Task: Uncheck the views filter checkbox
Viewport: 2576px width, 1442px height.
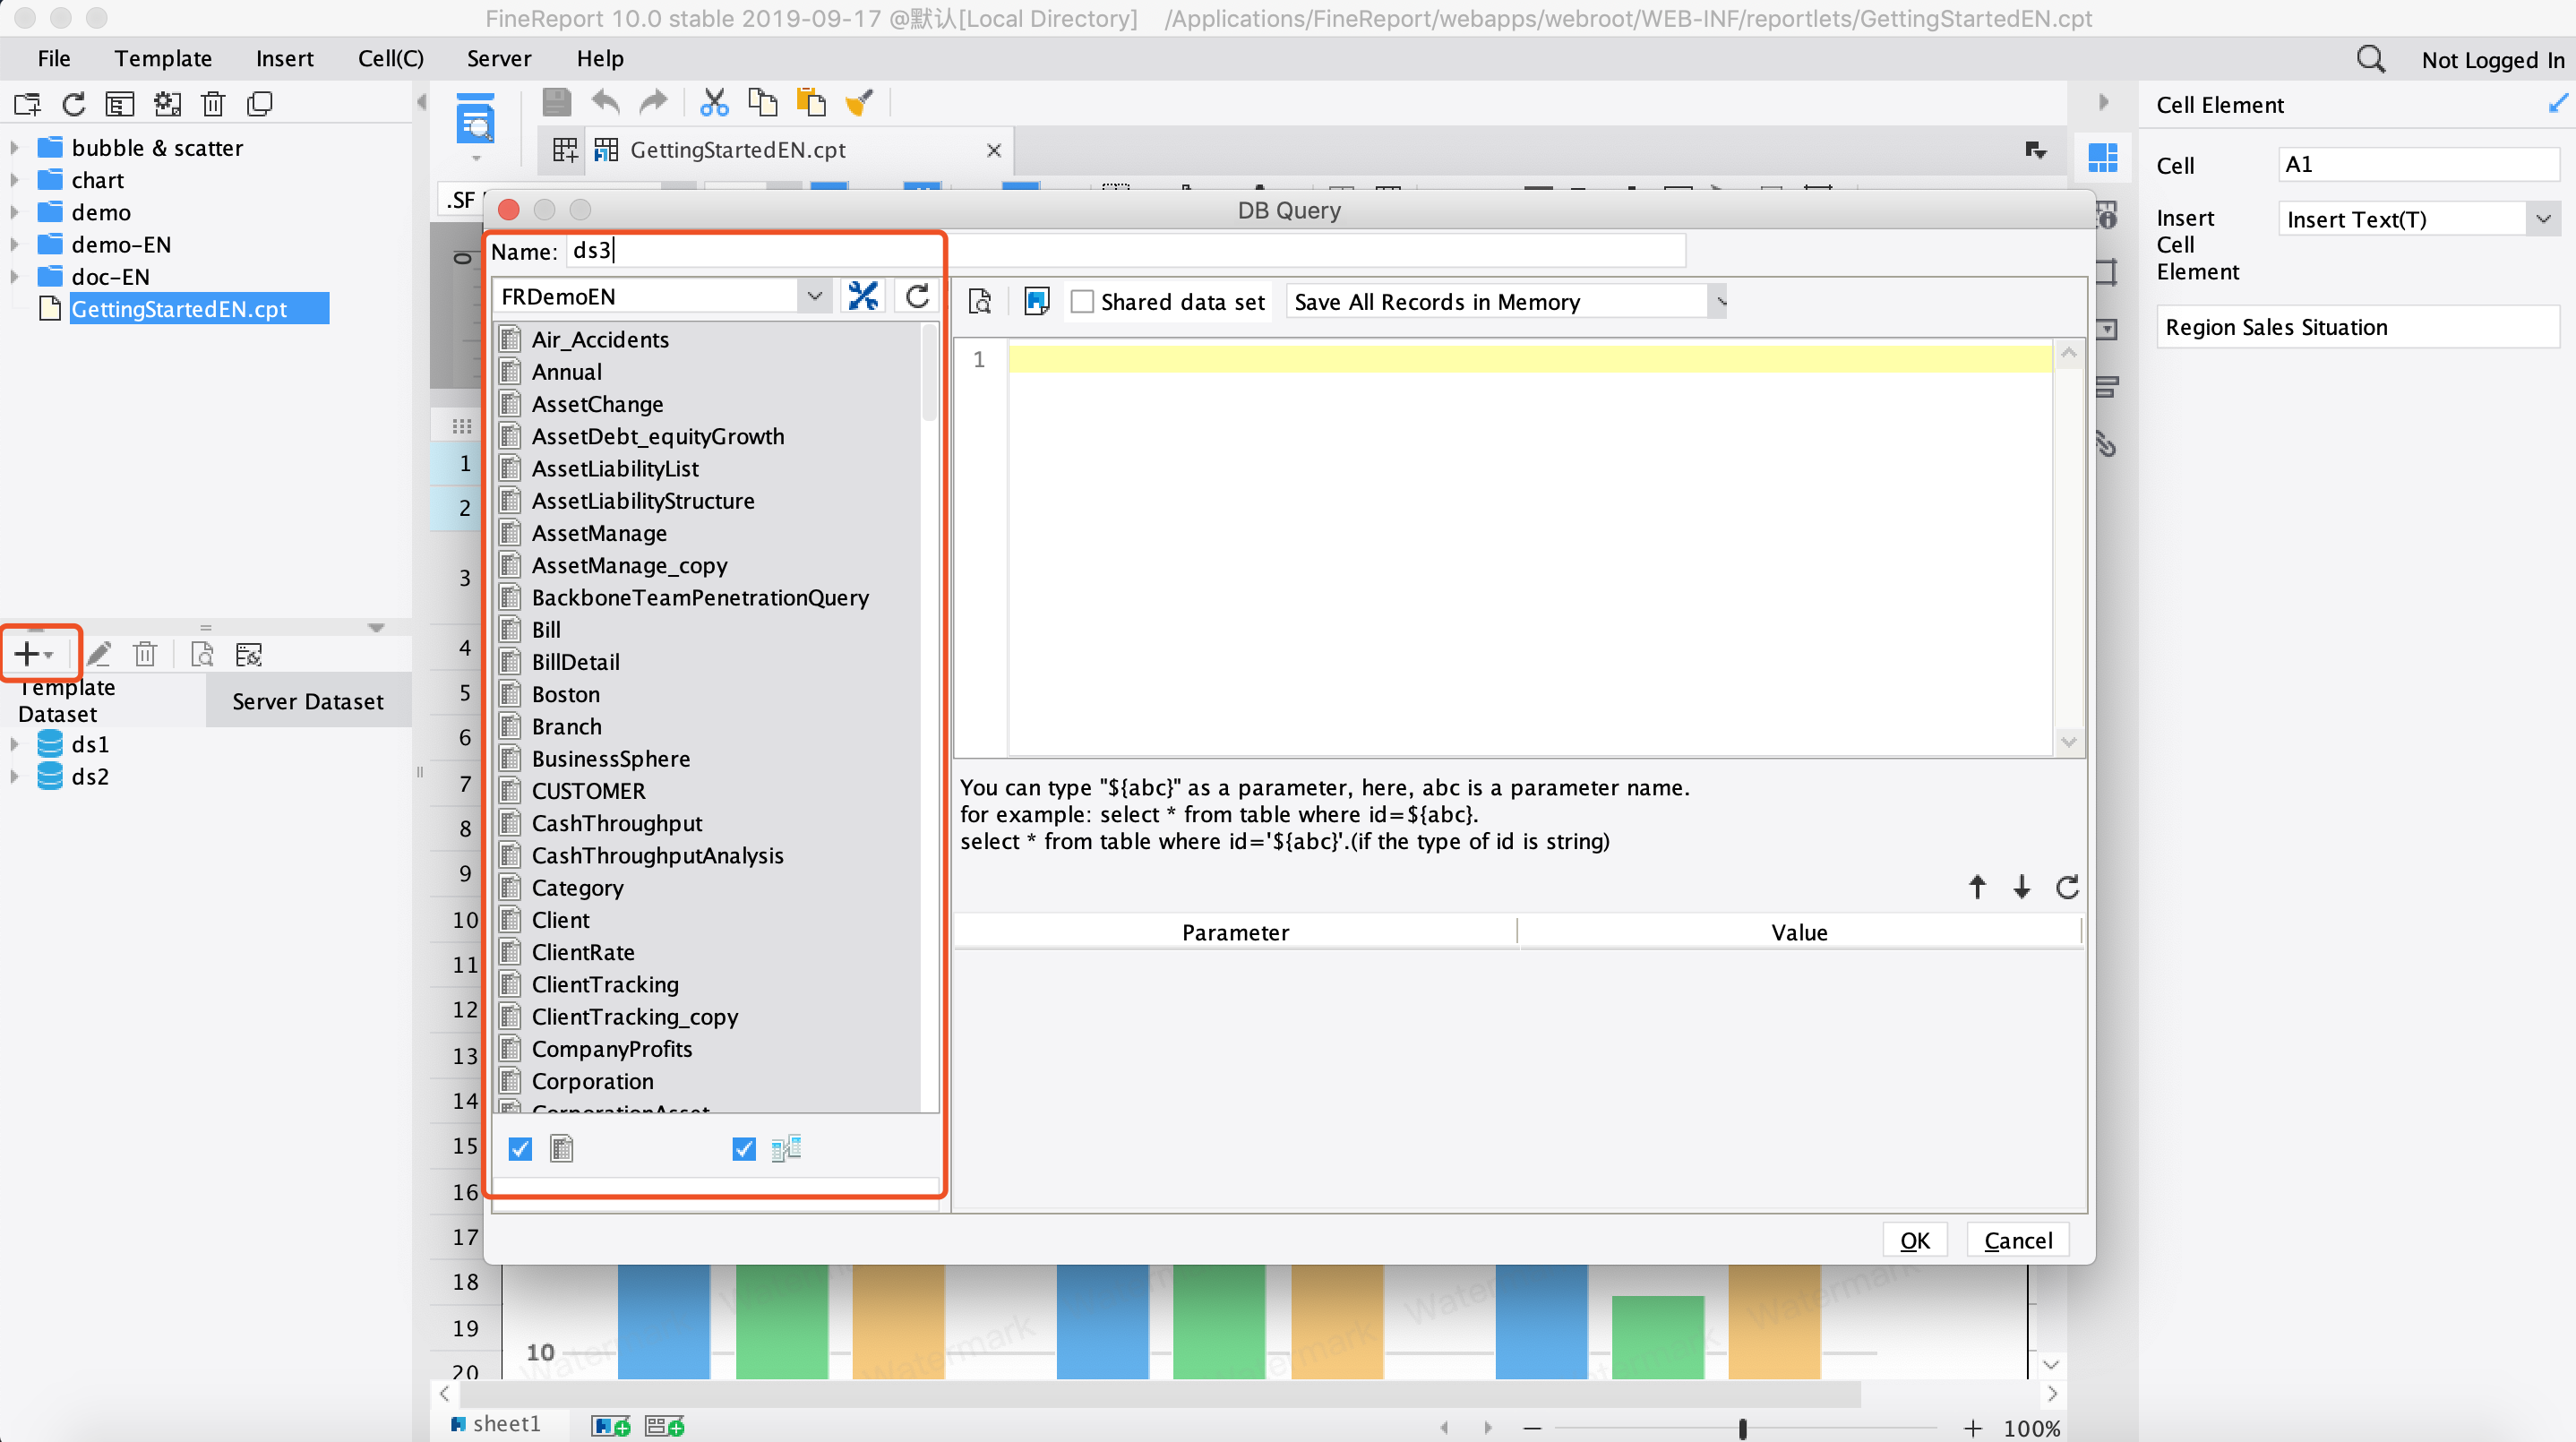Action: point(744,1149)
